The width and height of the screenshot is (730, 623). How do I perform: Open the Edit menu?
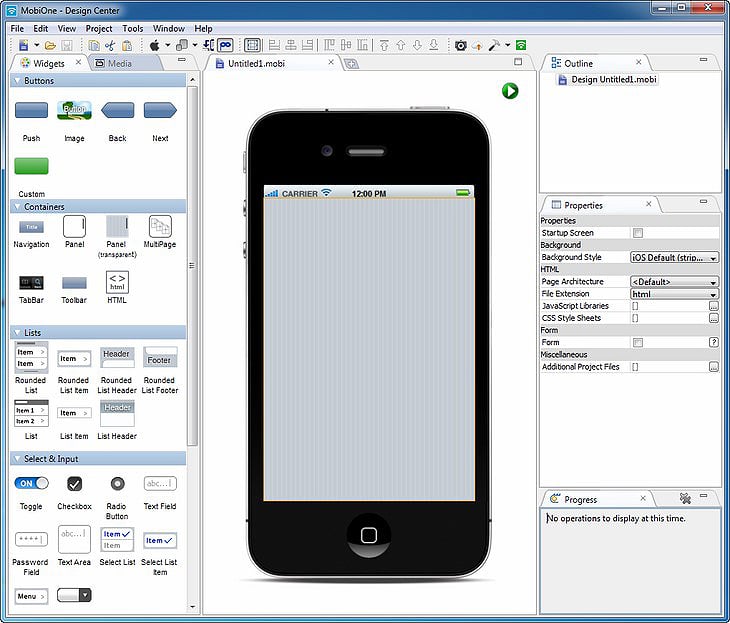(41, 28)
